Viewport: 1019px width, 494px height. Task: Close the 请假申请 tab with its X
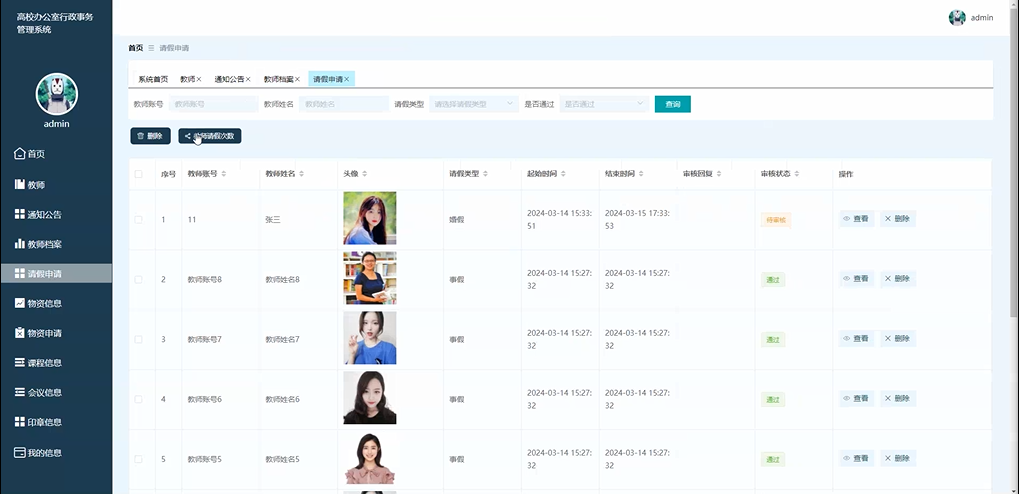pyautogui.click(x=346, y=79)
